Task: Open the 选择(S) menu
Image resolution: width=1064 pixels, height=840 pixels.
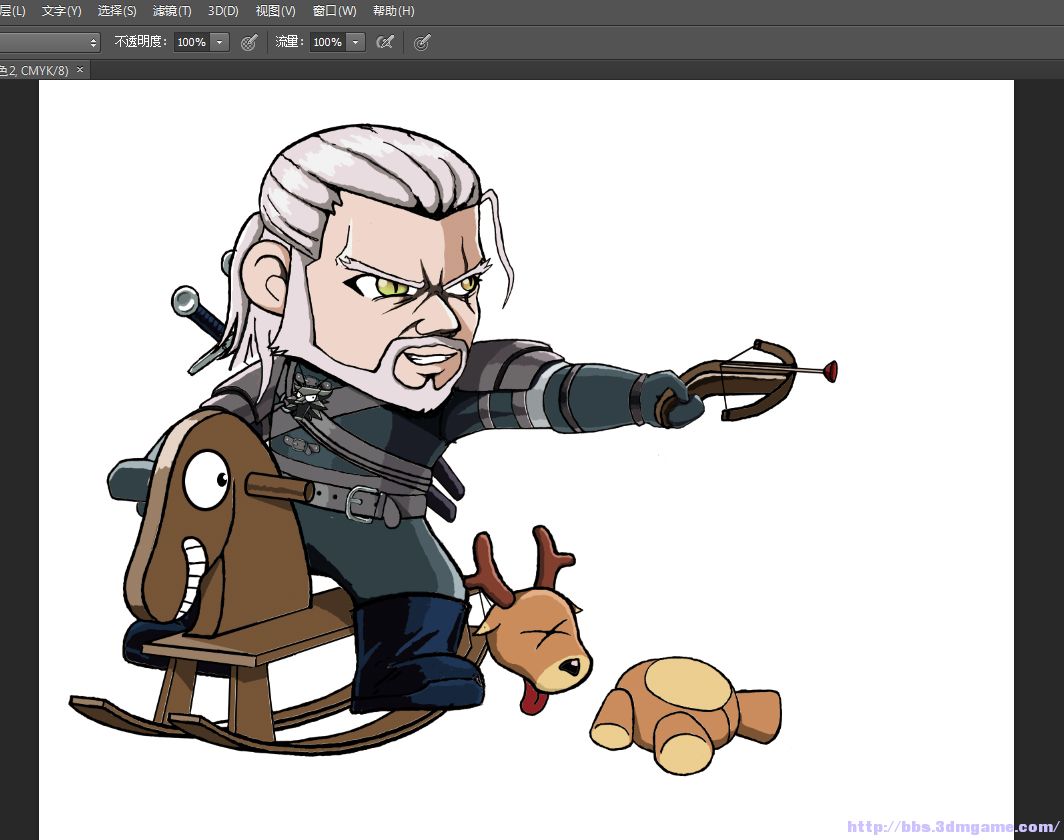Action: pos(117,11)
